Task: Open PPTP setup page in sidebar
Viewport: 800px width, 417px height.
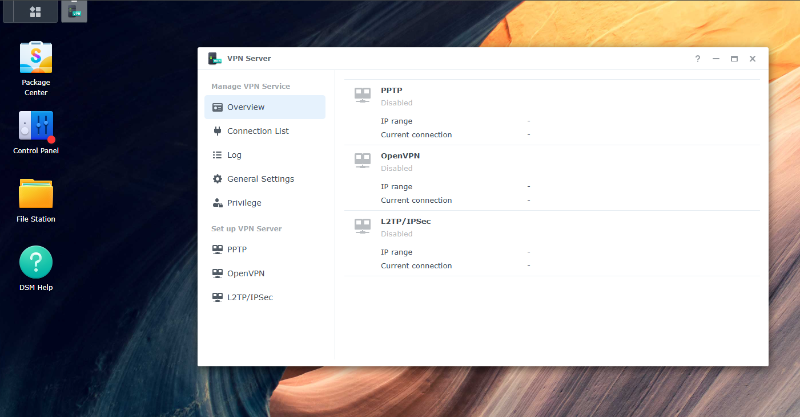Action: click(x=265, y=249)
